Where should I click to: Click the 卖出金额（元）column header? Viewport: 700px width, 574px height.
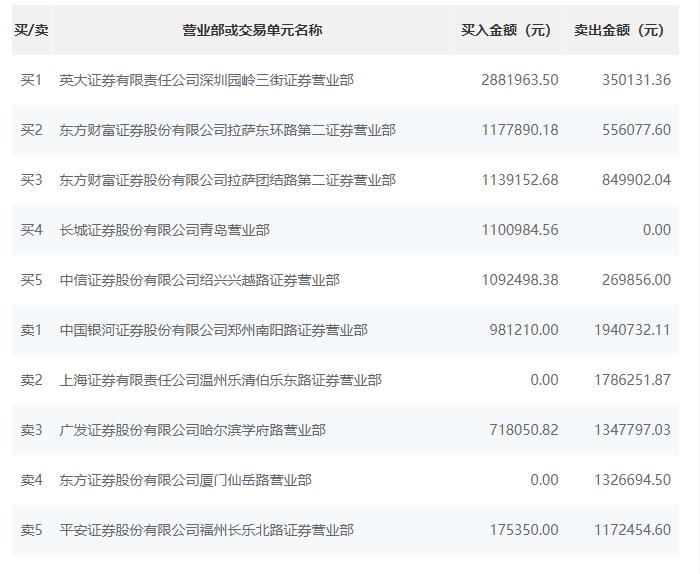pyautogui.click(x=622, y=30)
